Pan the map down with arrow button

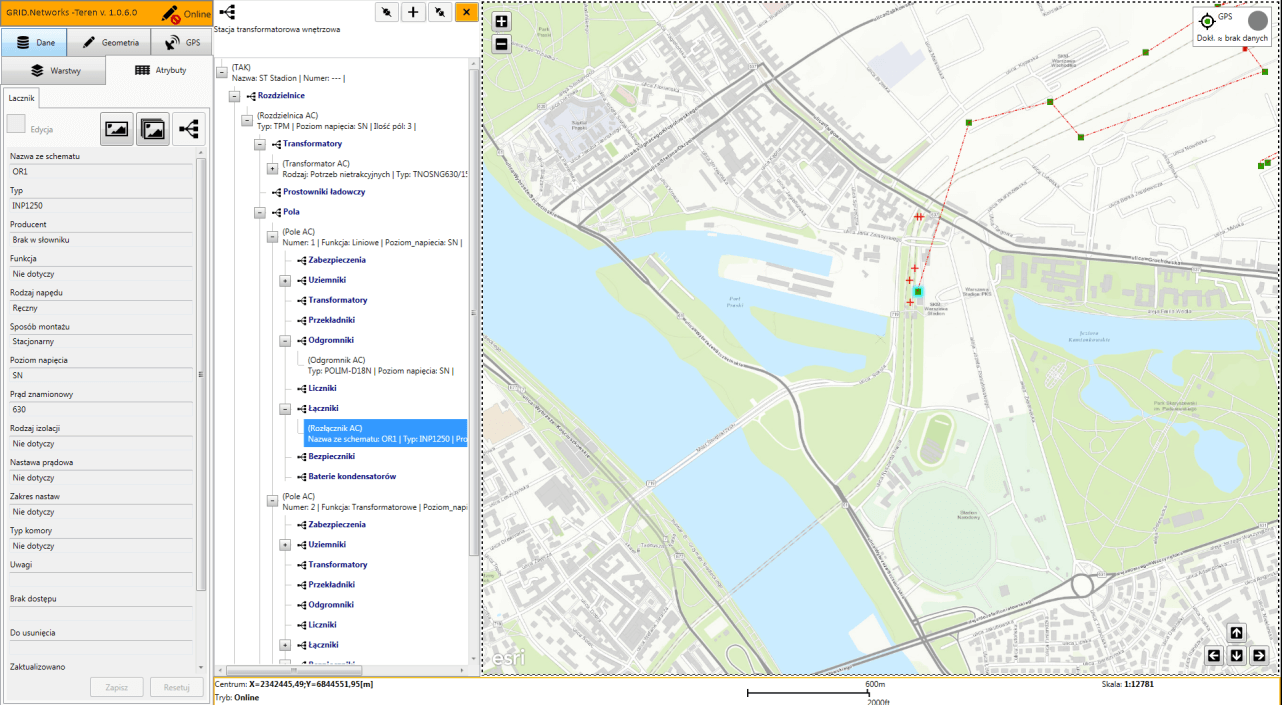point(1236,656)
